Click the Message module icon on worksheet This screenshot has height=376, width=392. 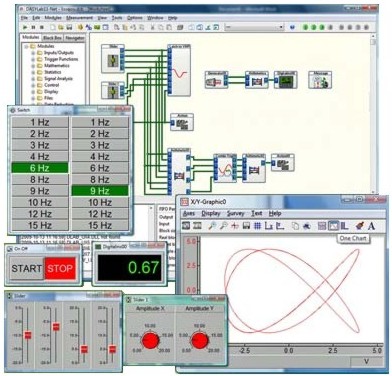coord(320,80)
